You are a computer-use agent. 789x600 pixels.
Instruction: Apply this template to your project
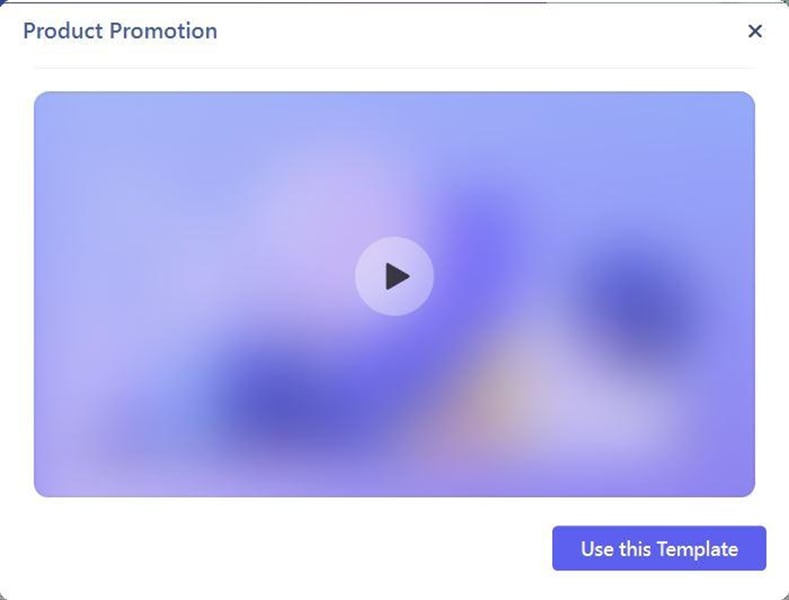659,548
